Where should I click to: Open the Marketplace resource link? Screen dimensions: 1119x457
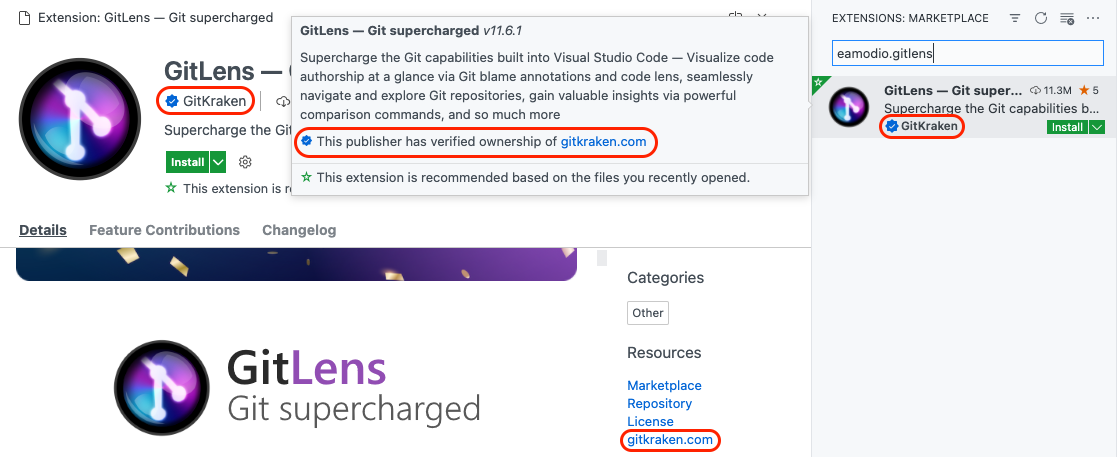point(664,386)
